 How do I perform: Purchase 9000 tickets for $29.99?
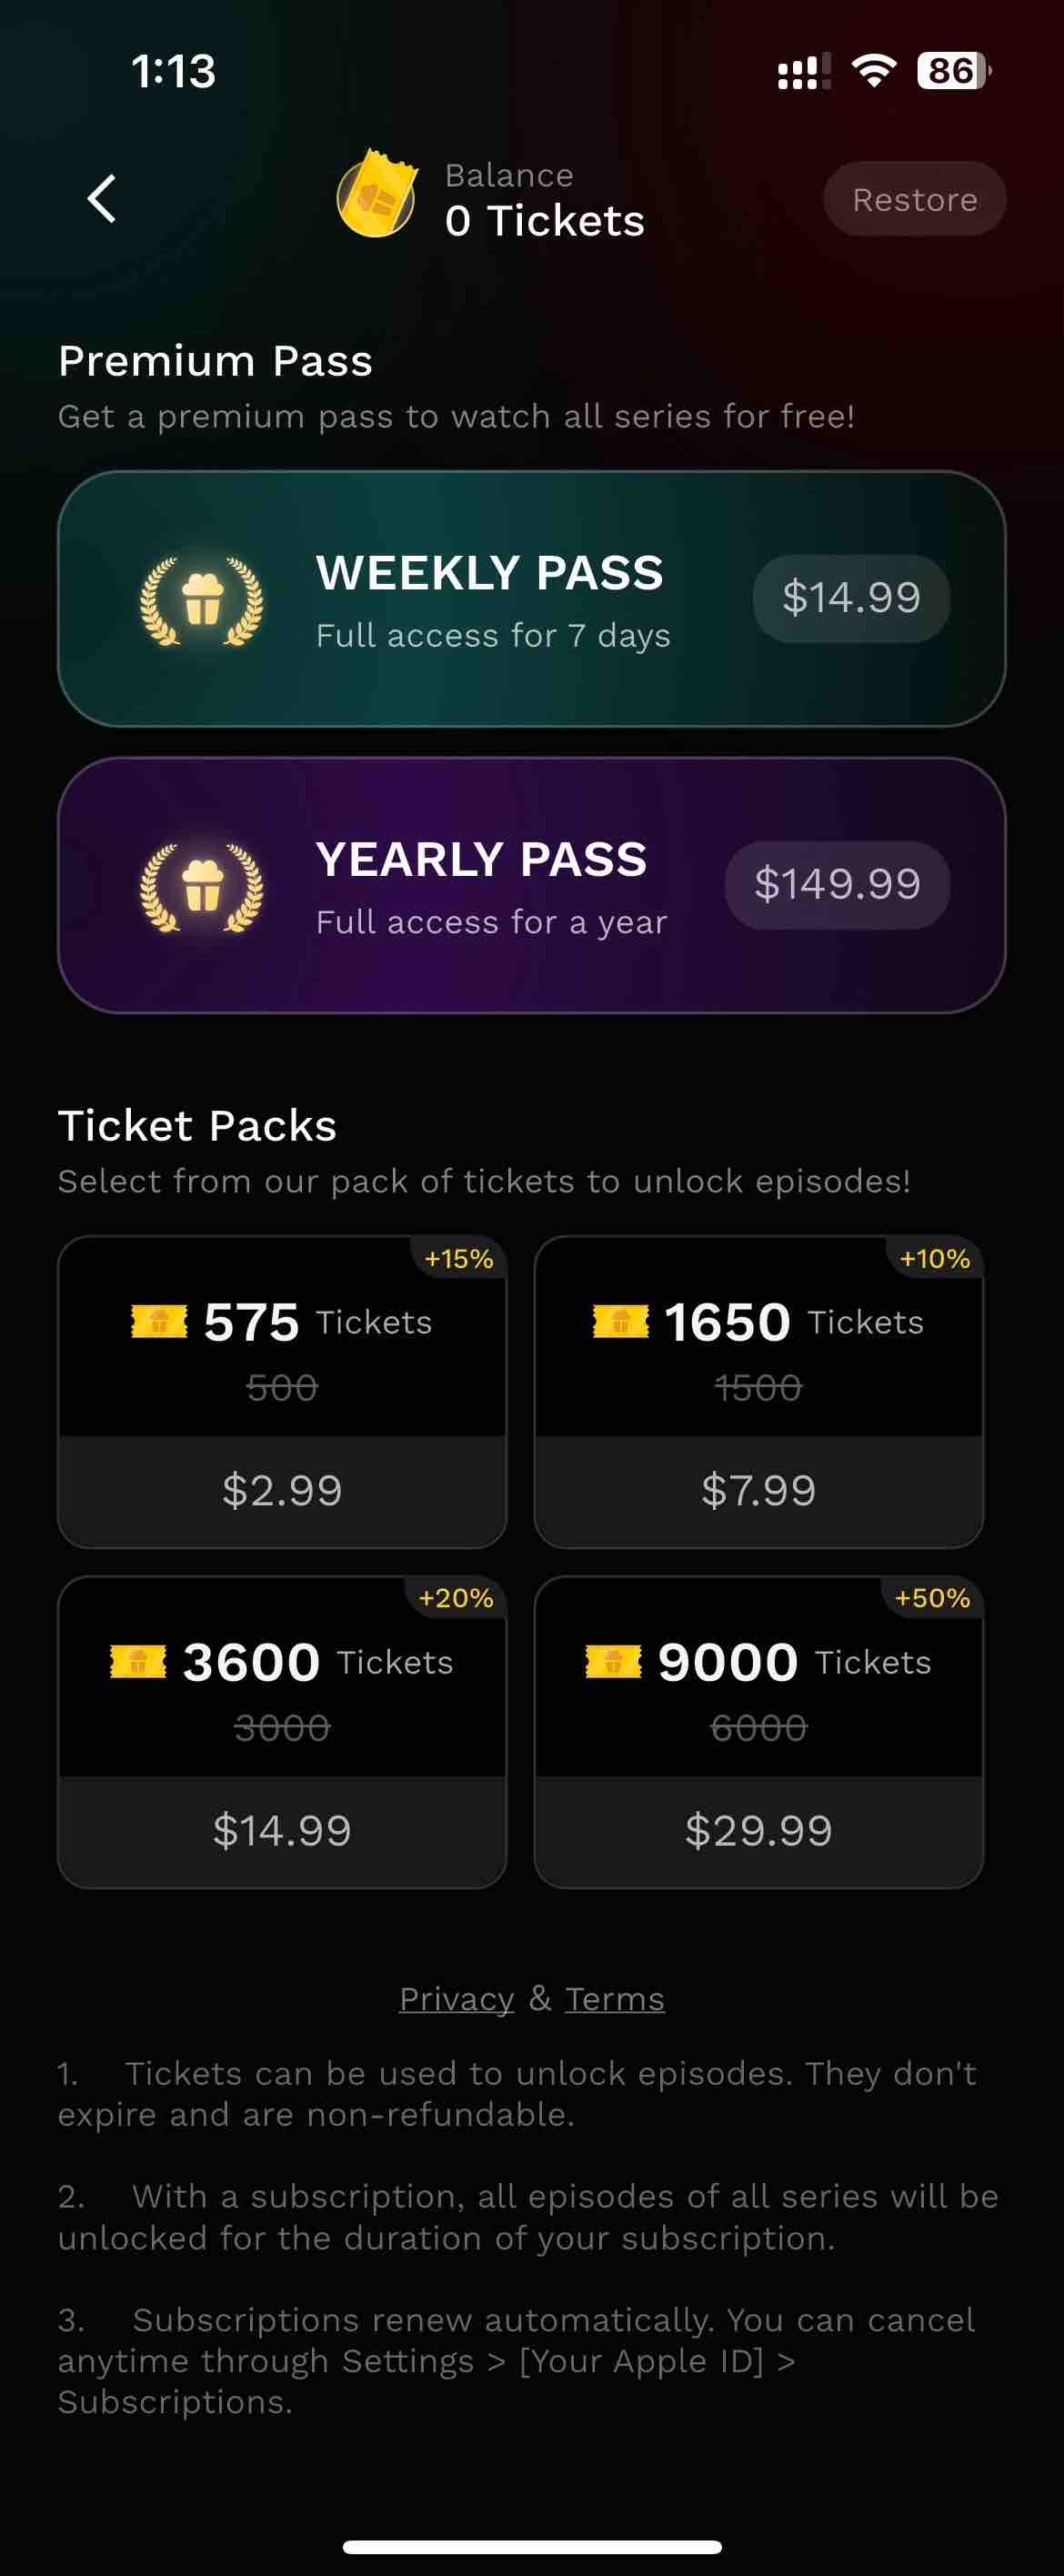click(758, 1831)
